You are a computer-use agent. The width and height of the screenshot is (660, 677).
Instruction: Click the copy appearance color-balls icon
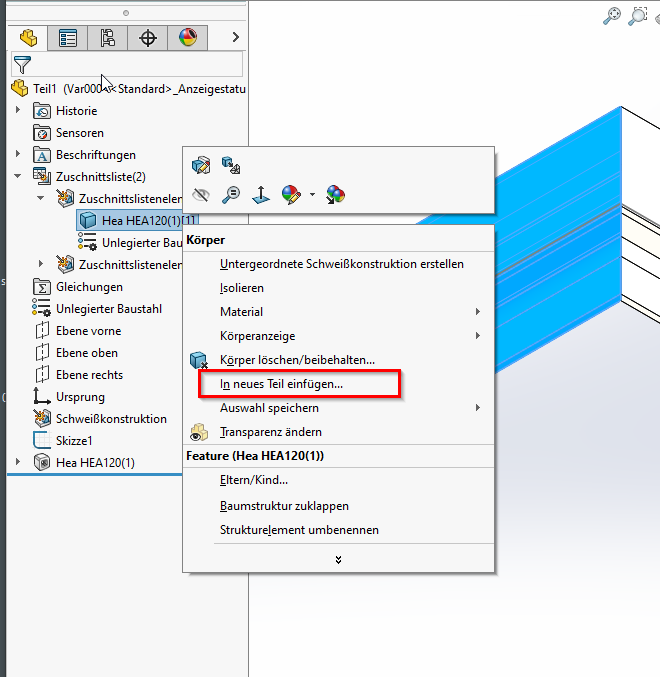(335, 195)
